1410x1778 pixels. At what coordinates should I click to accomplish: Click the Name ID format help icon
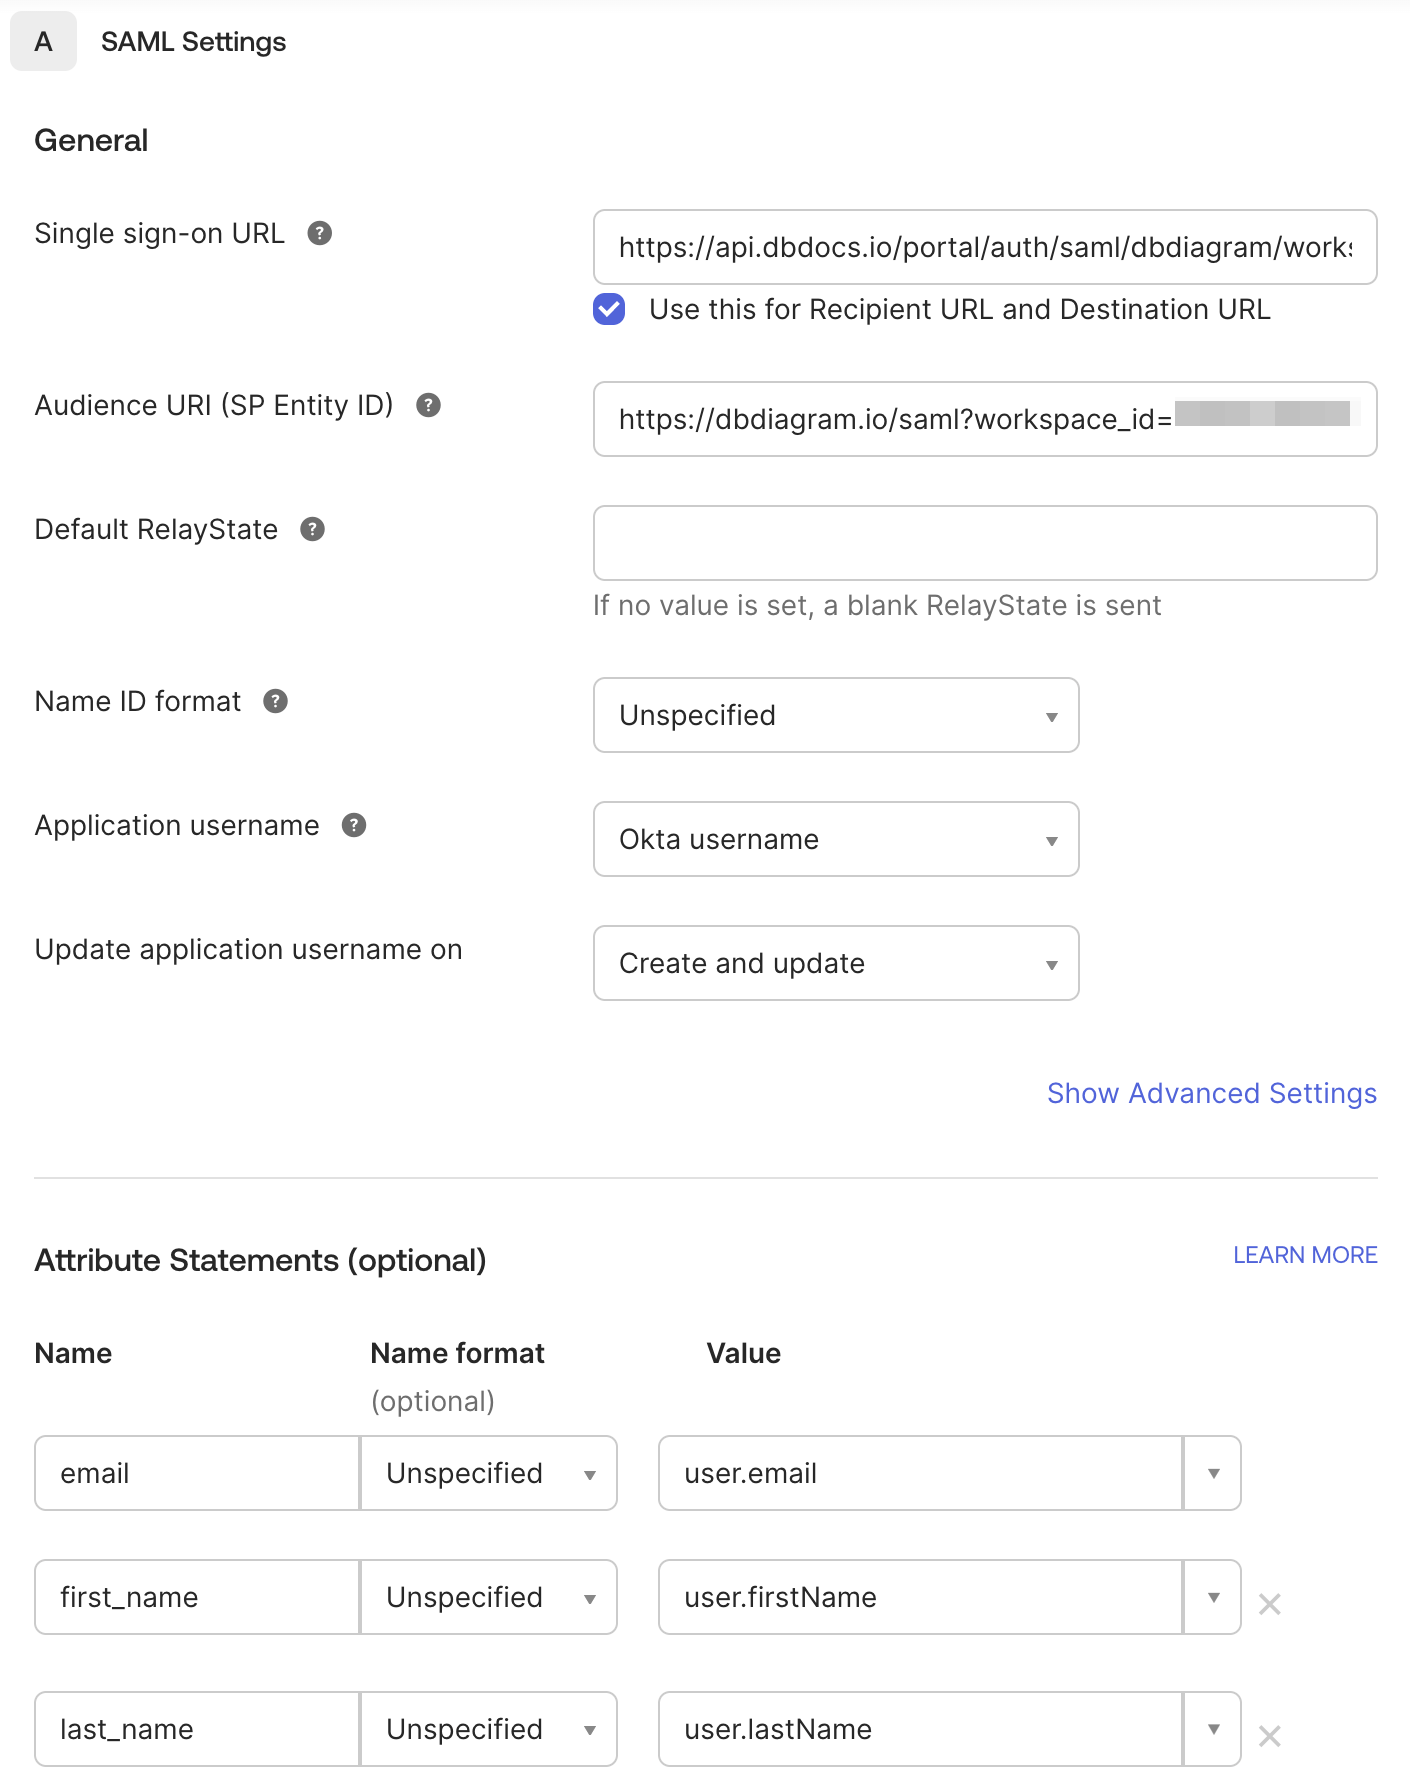[x=277, y=701]
